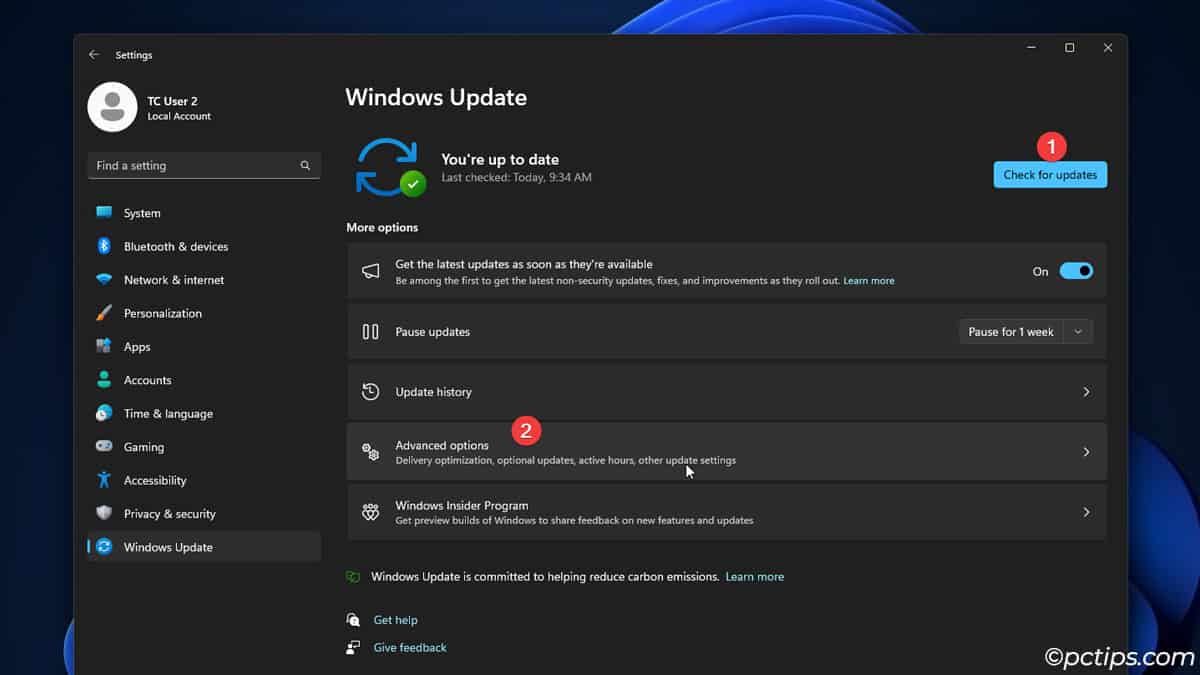The width and height of the screenshot is (1200, 675).
Task: Expand Update history with its chevron
Action: 1086,392
